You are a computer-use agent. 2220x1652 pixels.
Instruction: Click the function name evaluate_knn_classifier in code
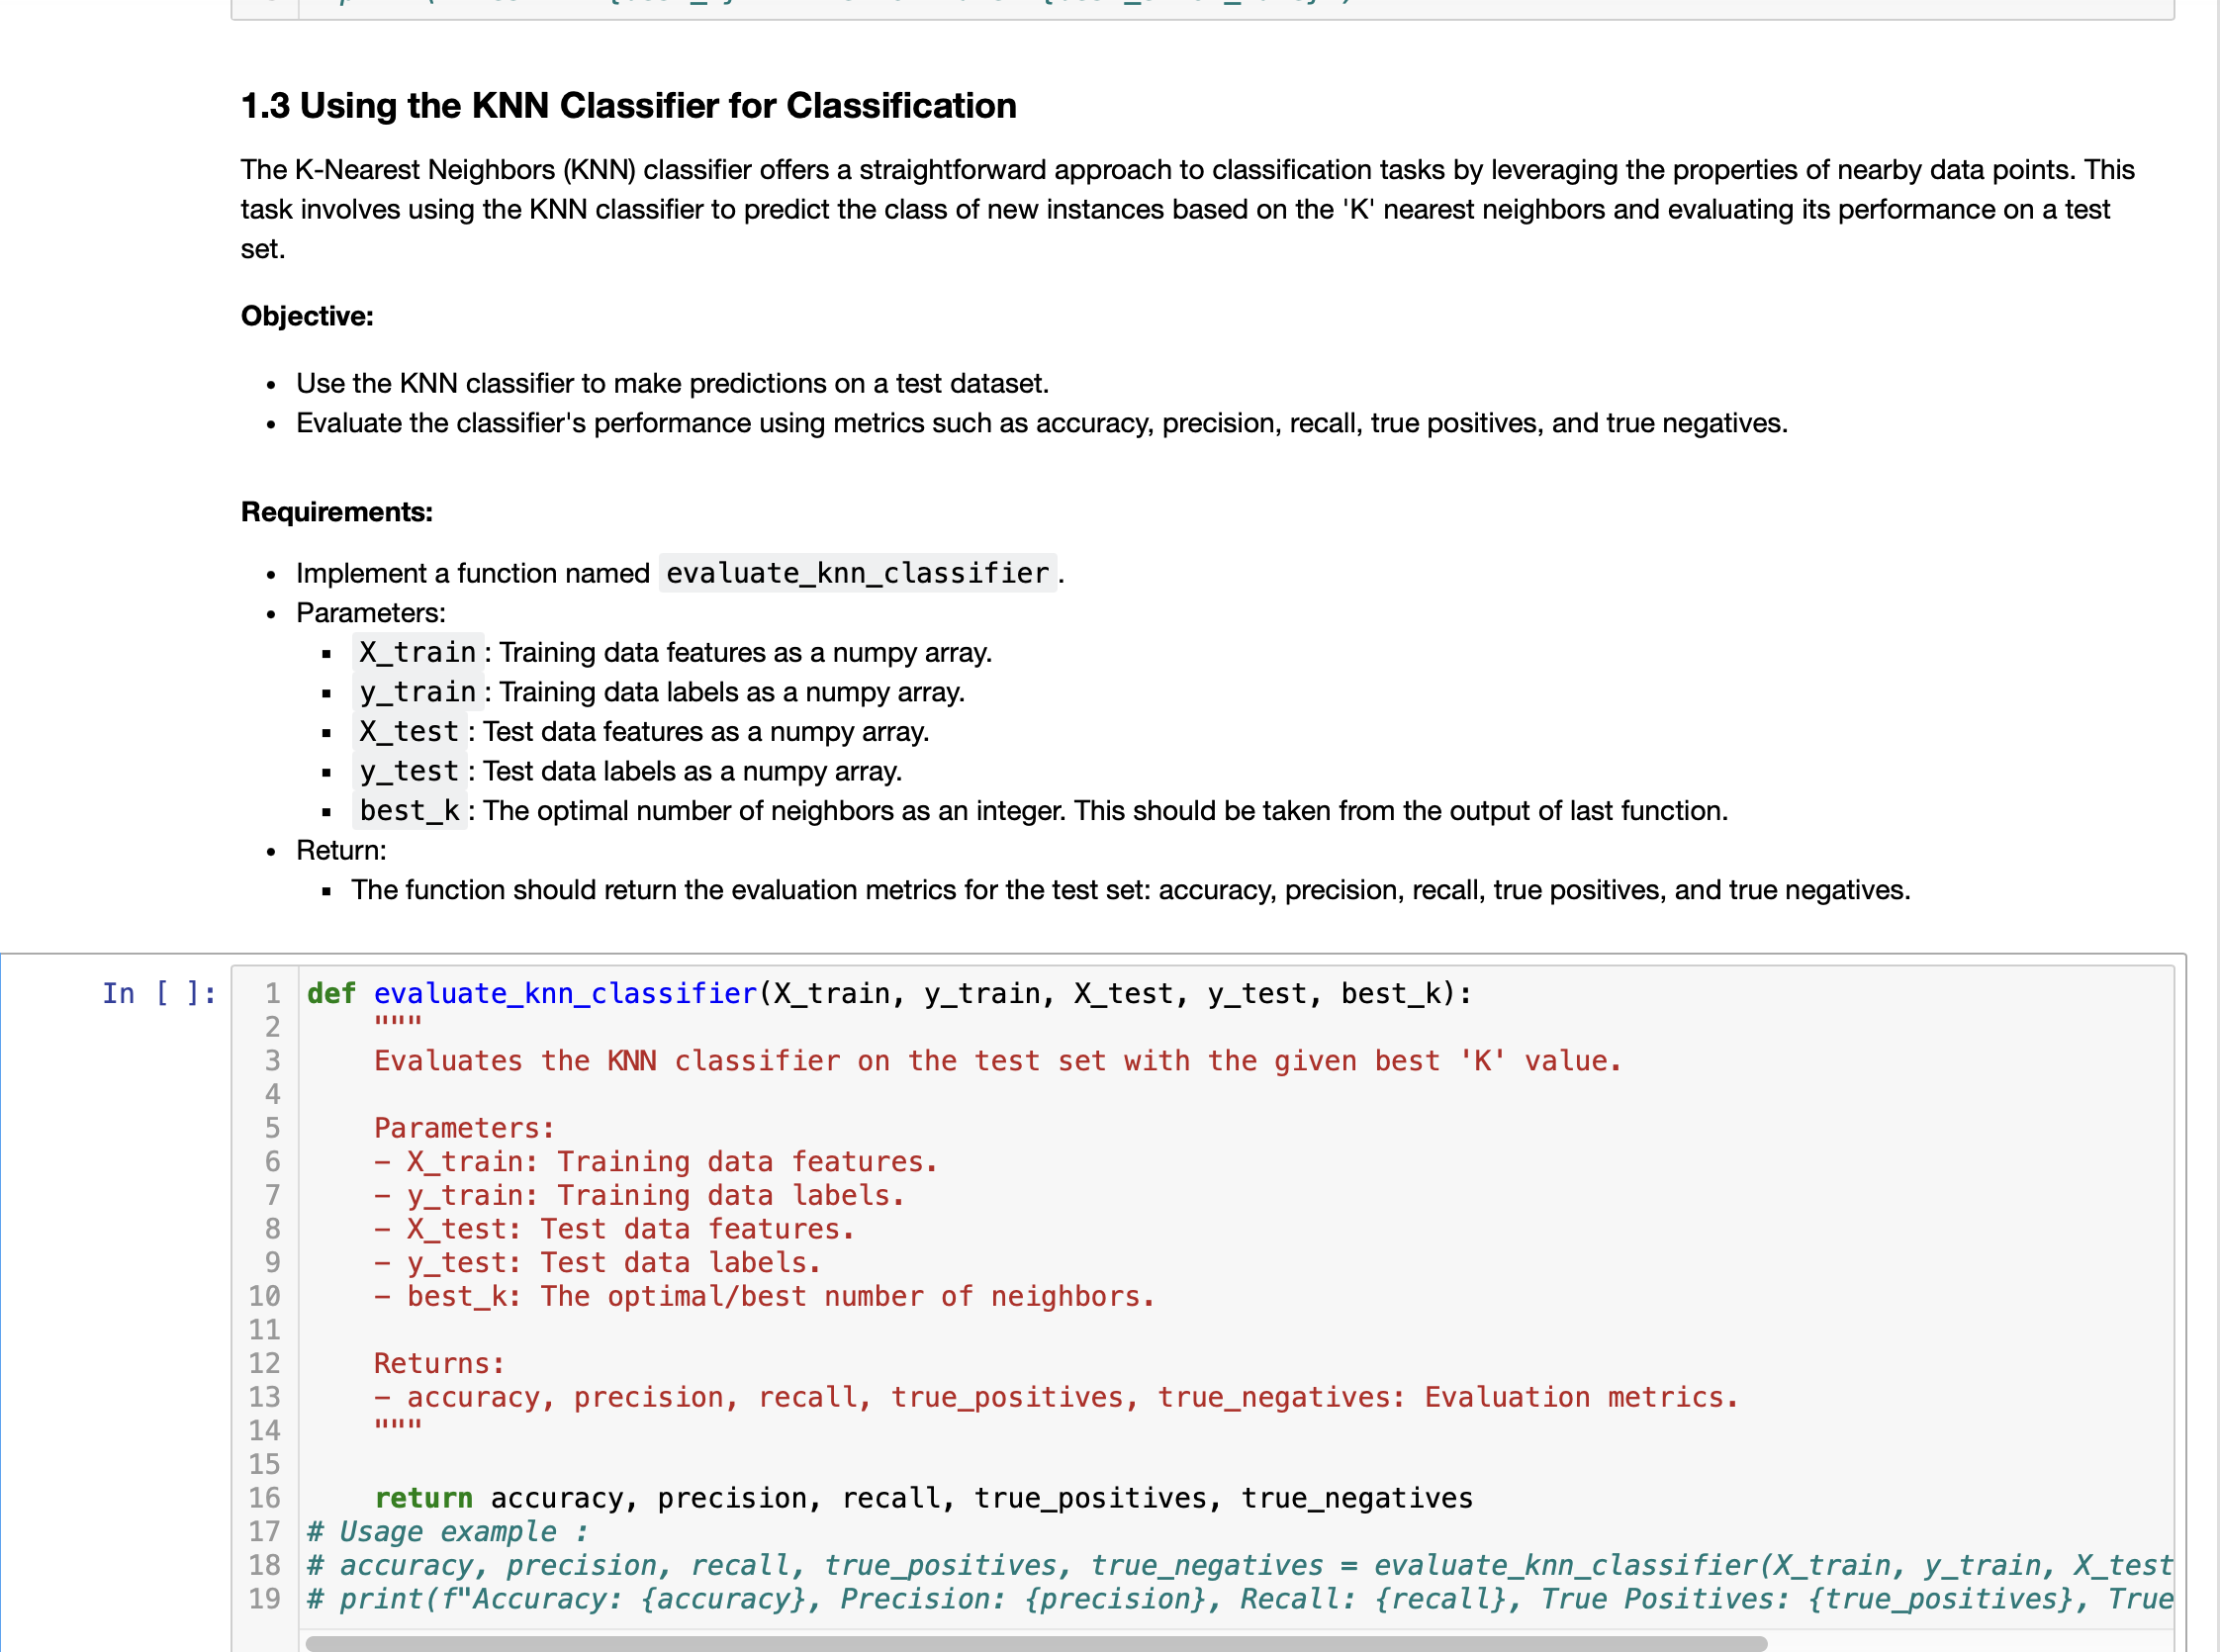pos(564,993)
